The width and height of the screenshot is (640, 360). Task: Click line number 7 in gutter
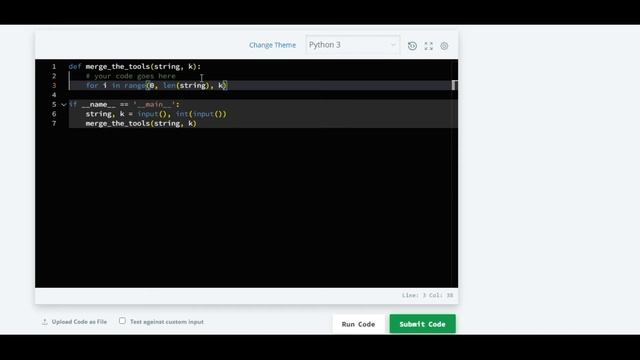click(54, 123)
